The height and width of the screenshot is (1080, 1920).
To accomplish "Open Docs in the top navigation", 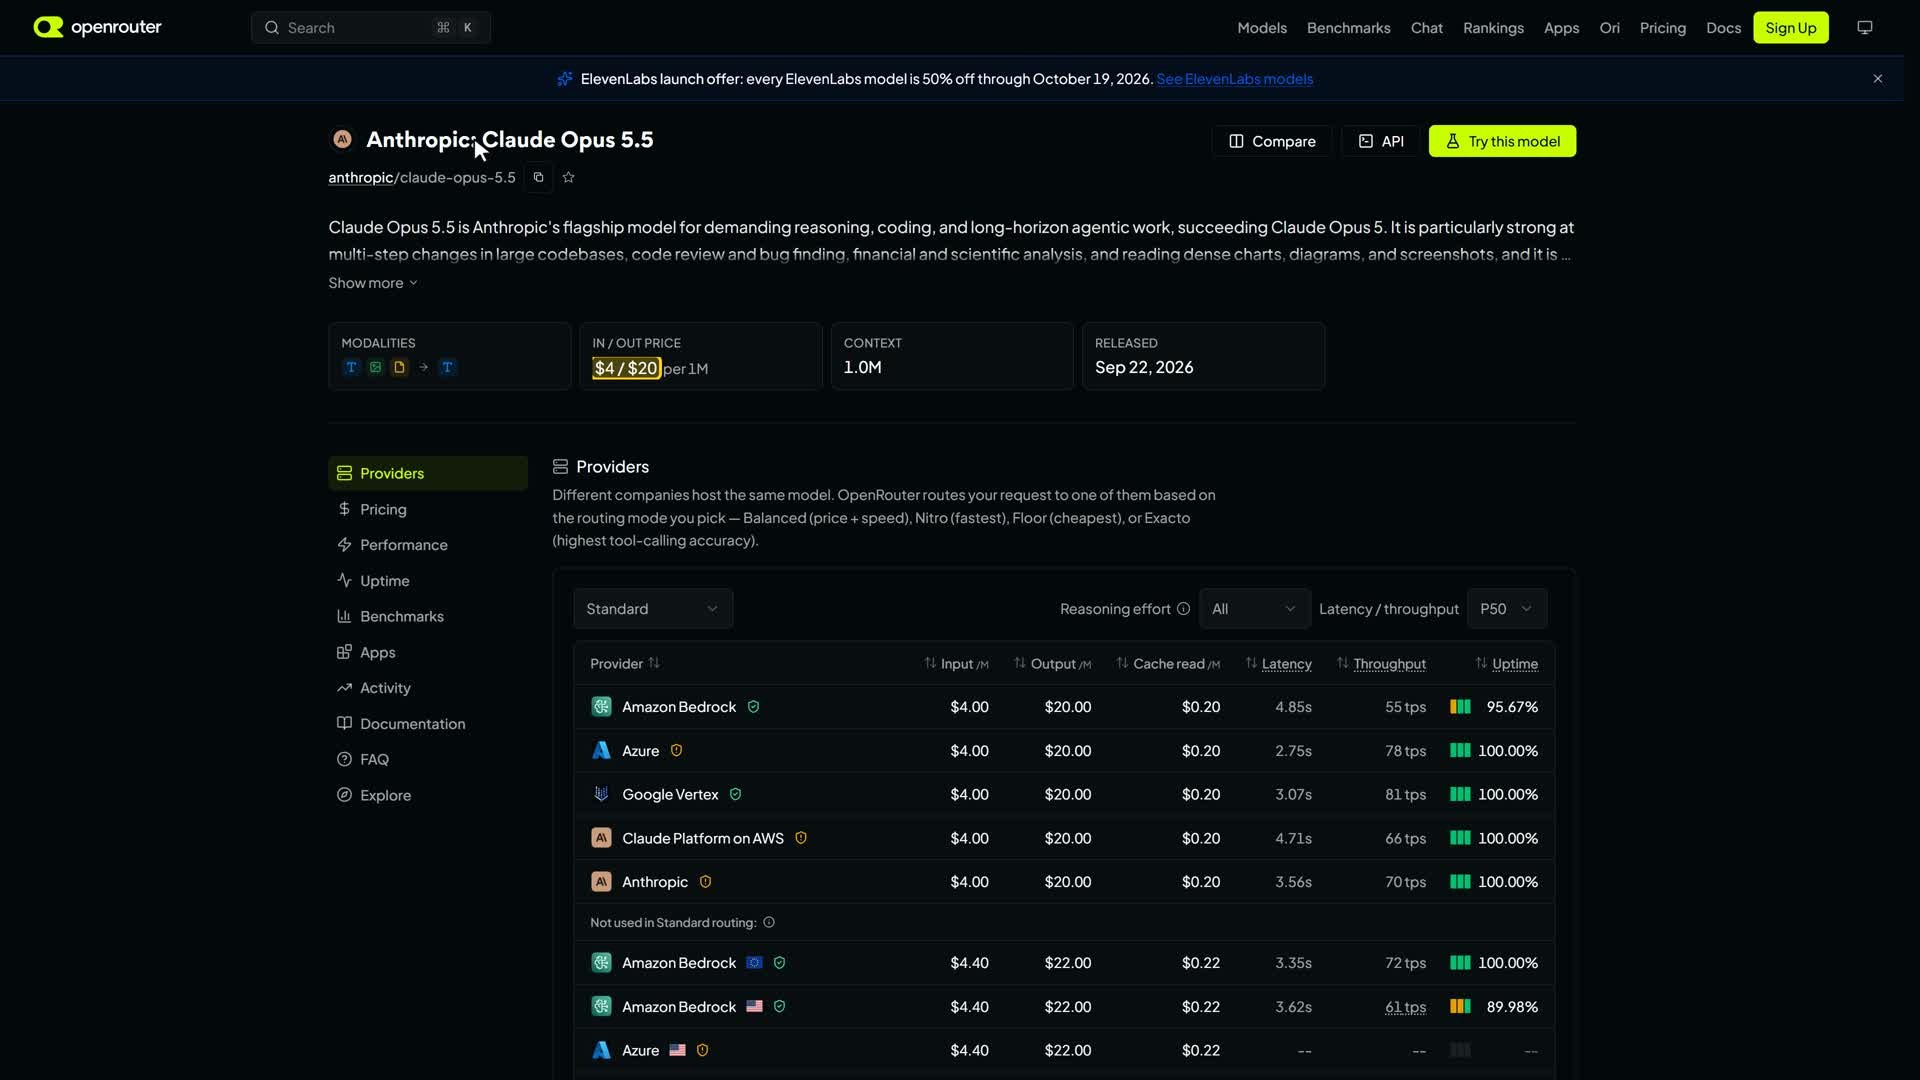I will coord(1723,28).
